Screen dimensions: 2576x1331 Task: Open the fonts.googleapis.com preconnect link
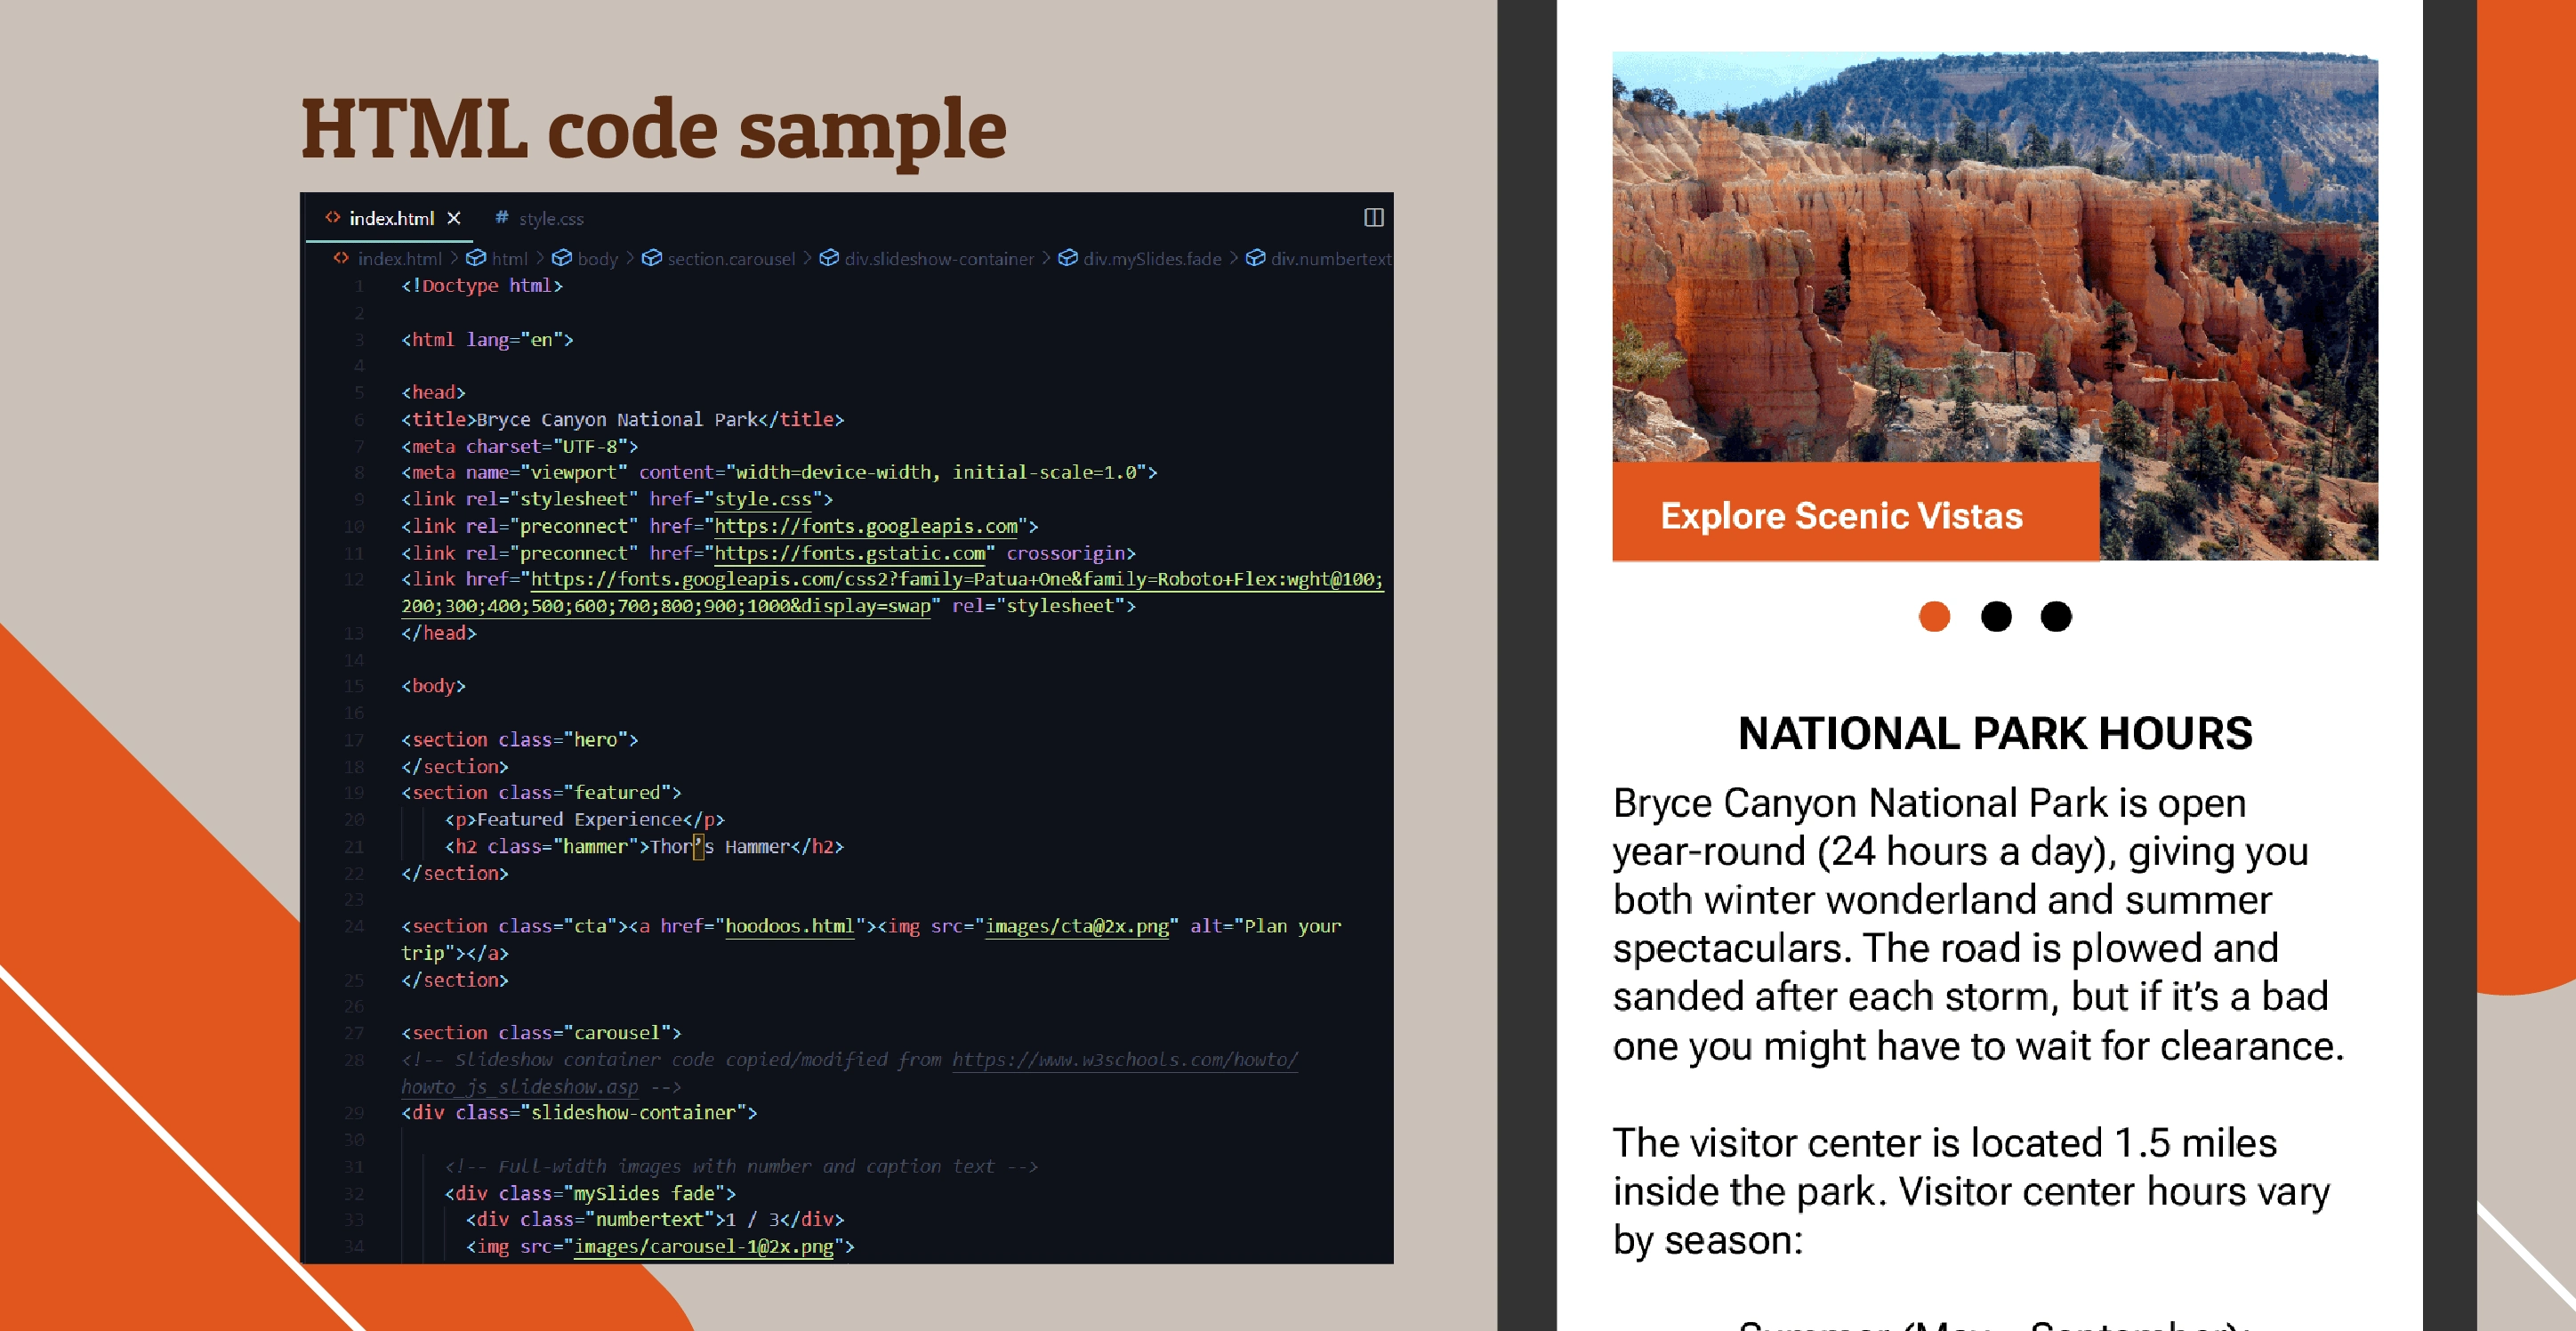pos(866,526)
